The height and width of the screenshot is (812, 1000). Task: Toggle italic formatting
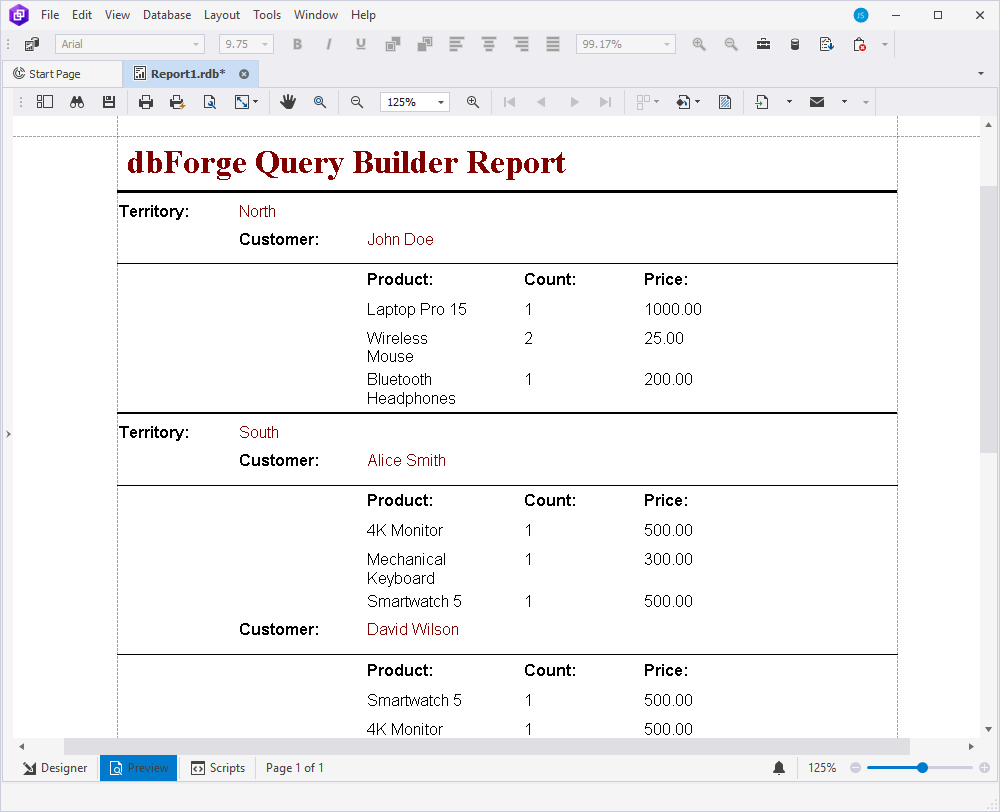tap(328, 44)
